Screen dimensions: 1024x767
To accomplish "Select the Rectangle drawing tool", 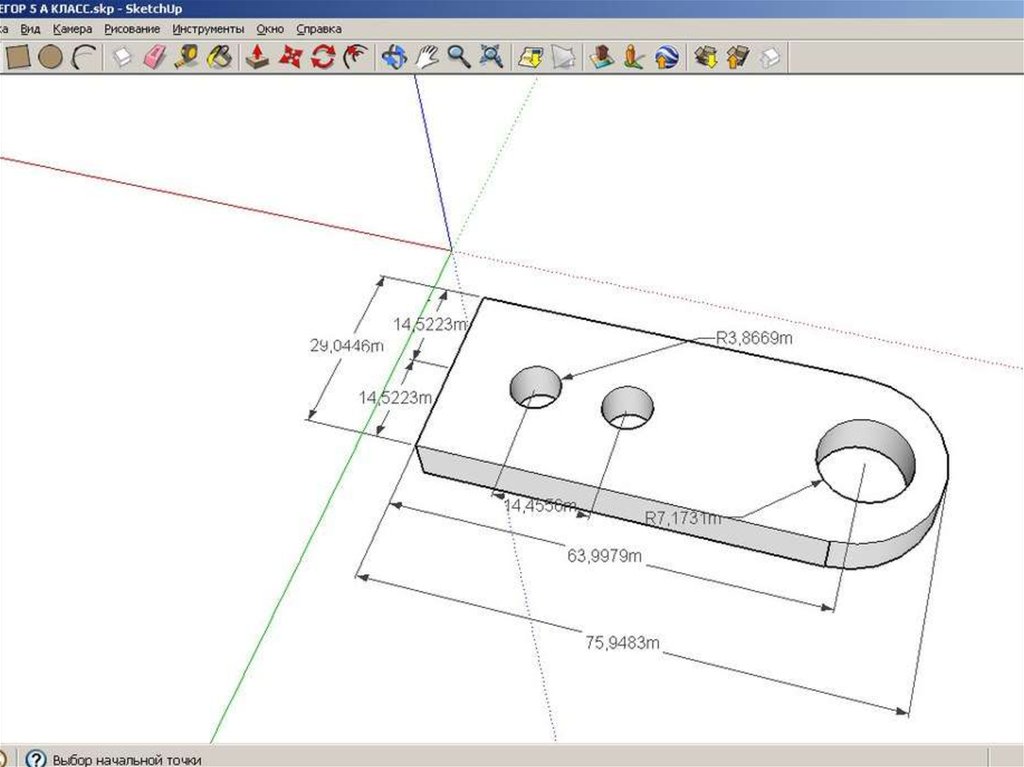I will coord(16,57).
